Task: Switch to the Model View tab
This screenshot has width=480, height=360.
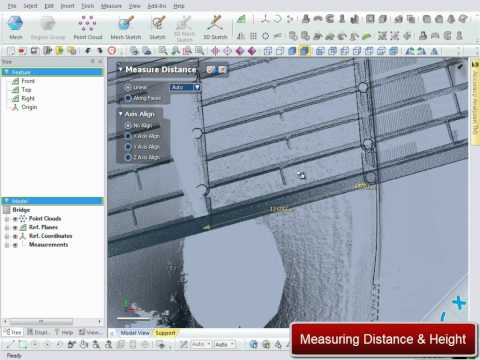Action: coord(135,333)
